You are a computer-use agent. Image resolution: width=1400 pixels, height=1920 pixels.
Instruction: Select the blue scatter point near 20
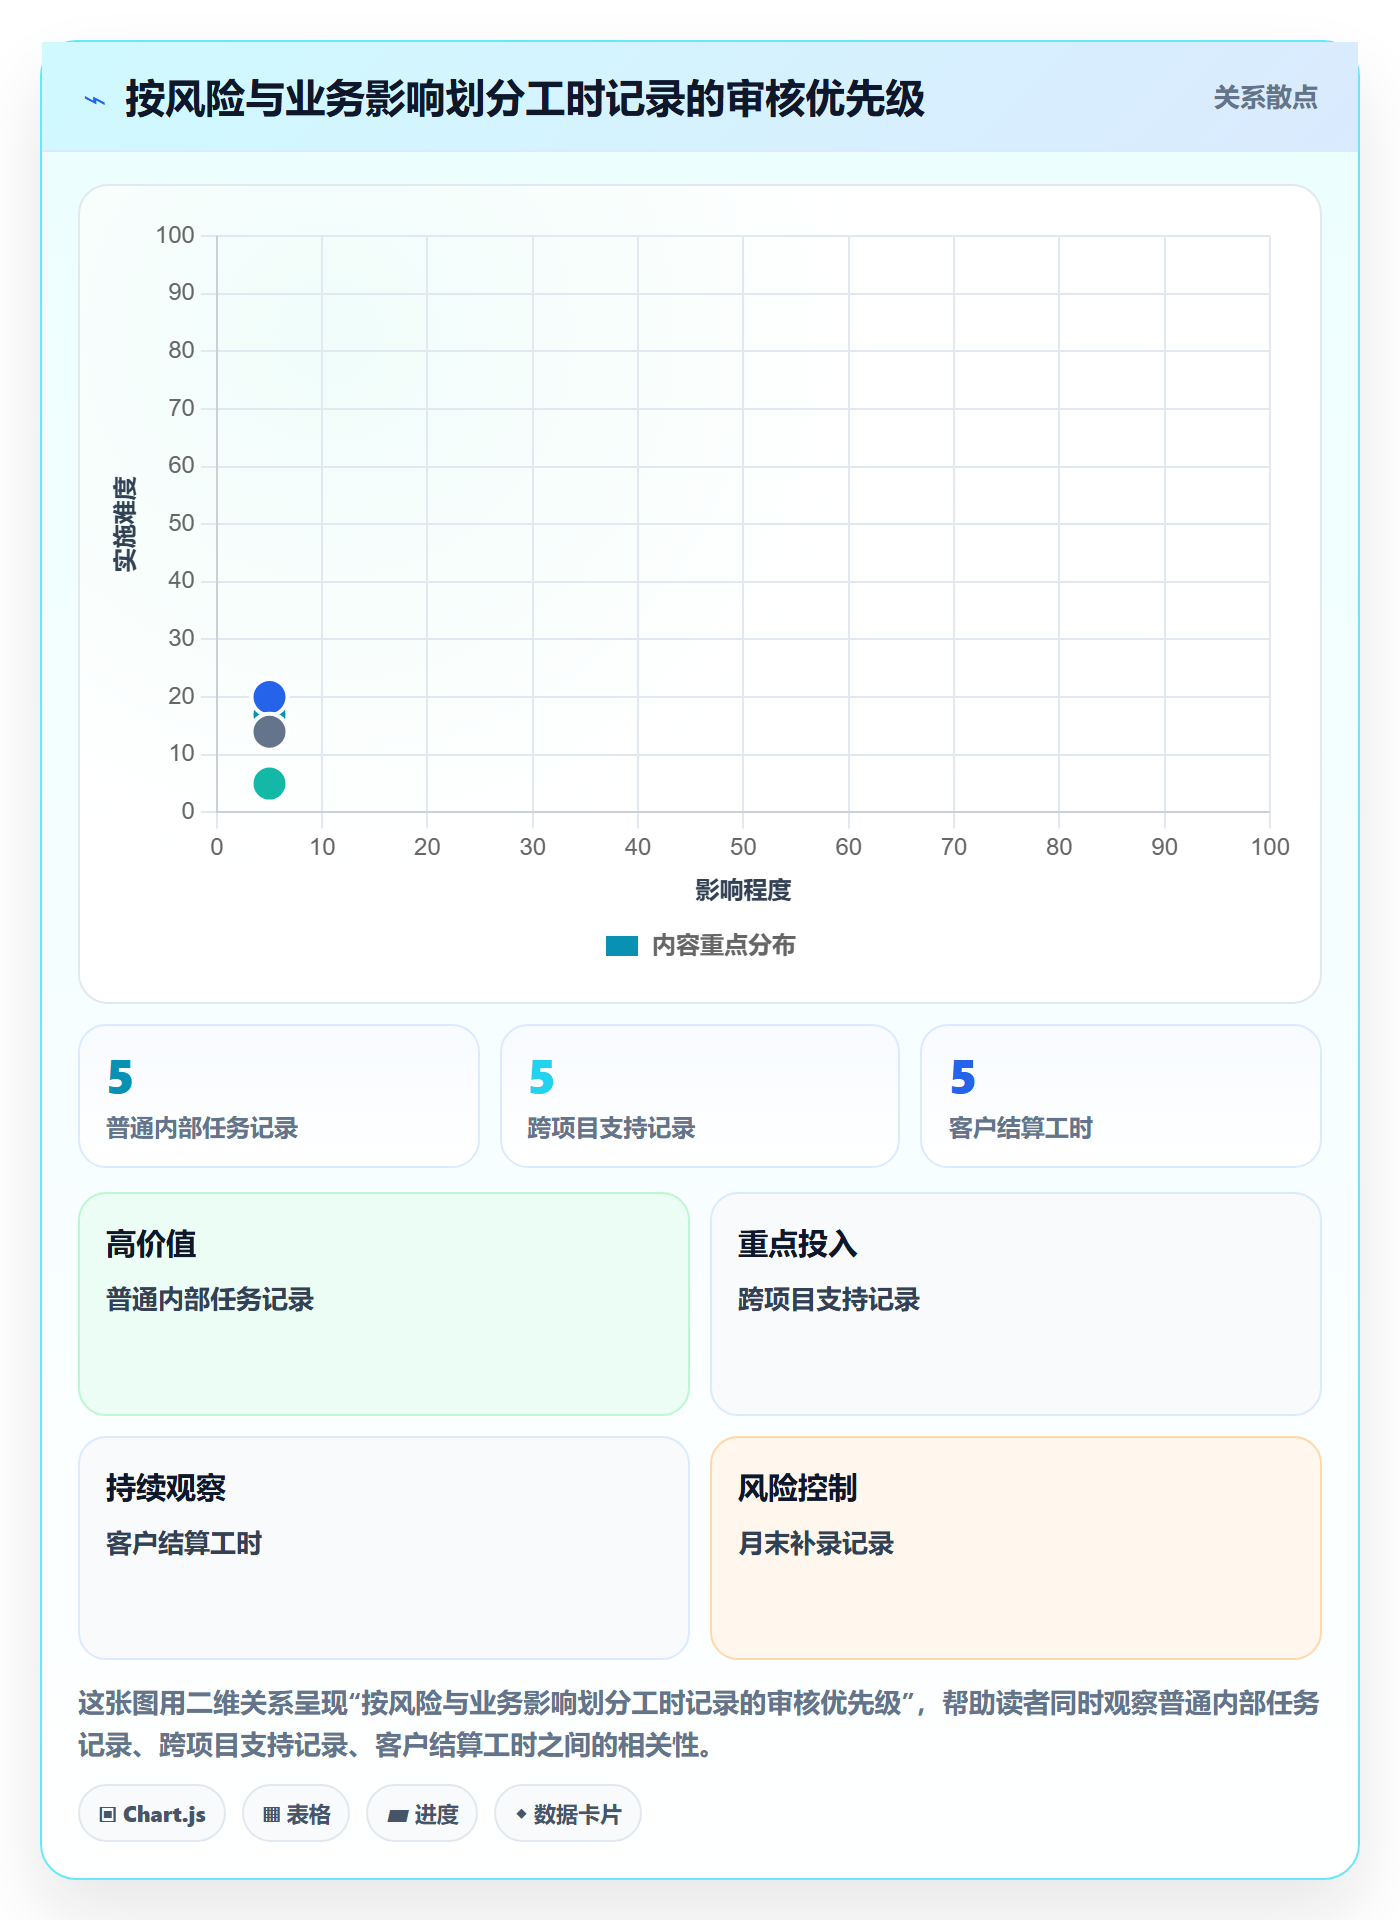coord(269,696)
